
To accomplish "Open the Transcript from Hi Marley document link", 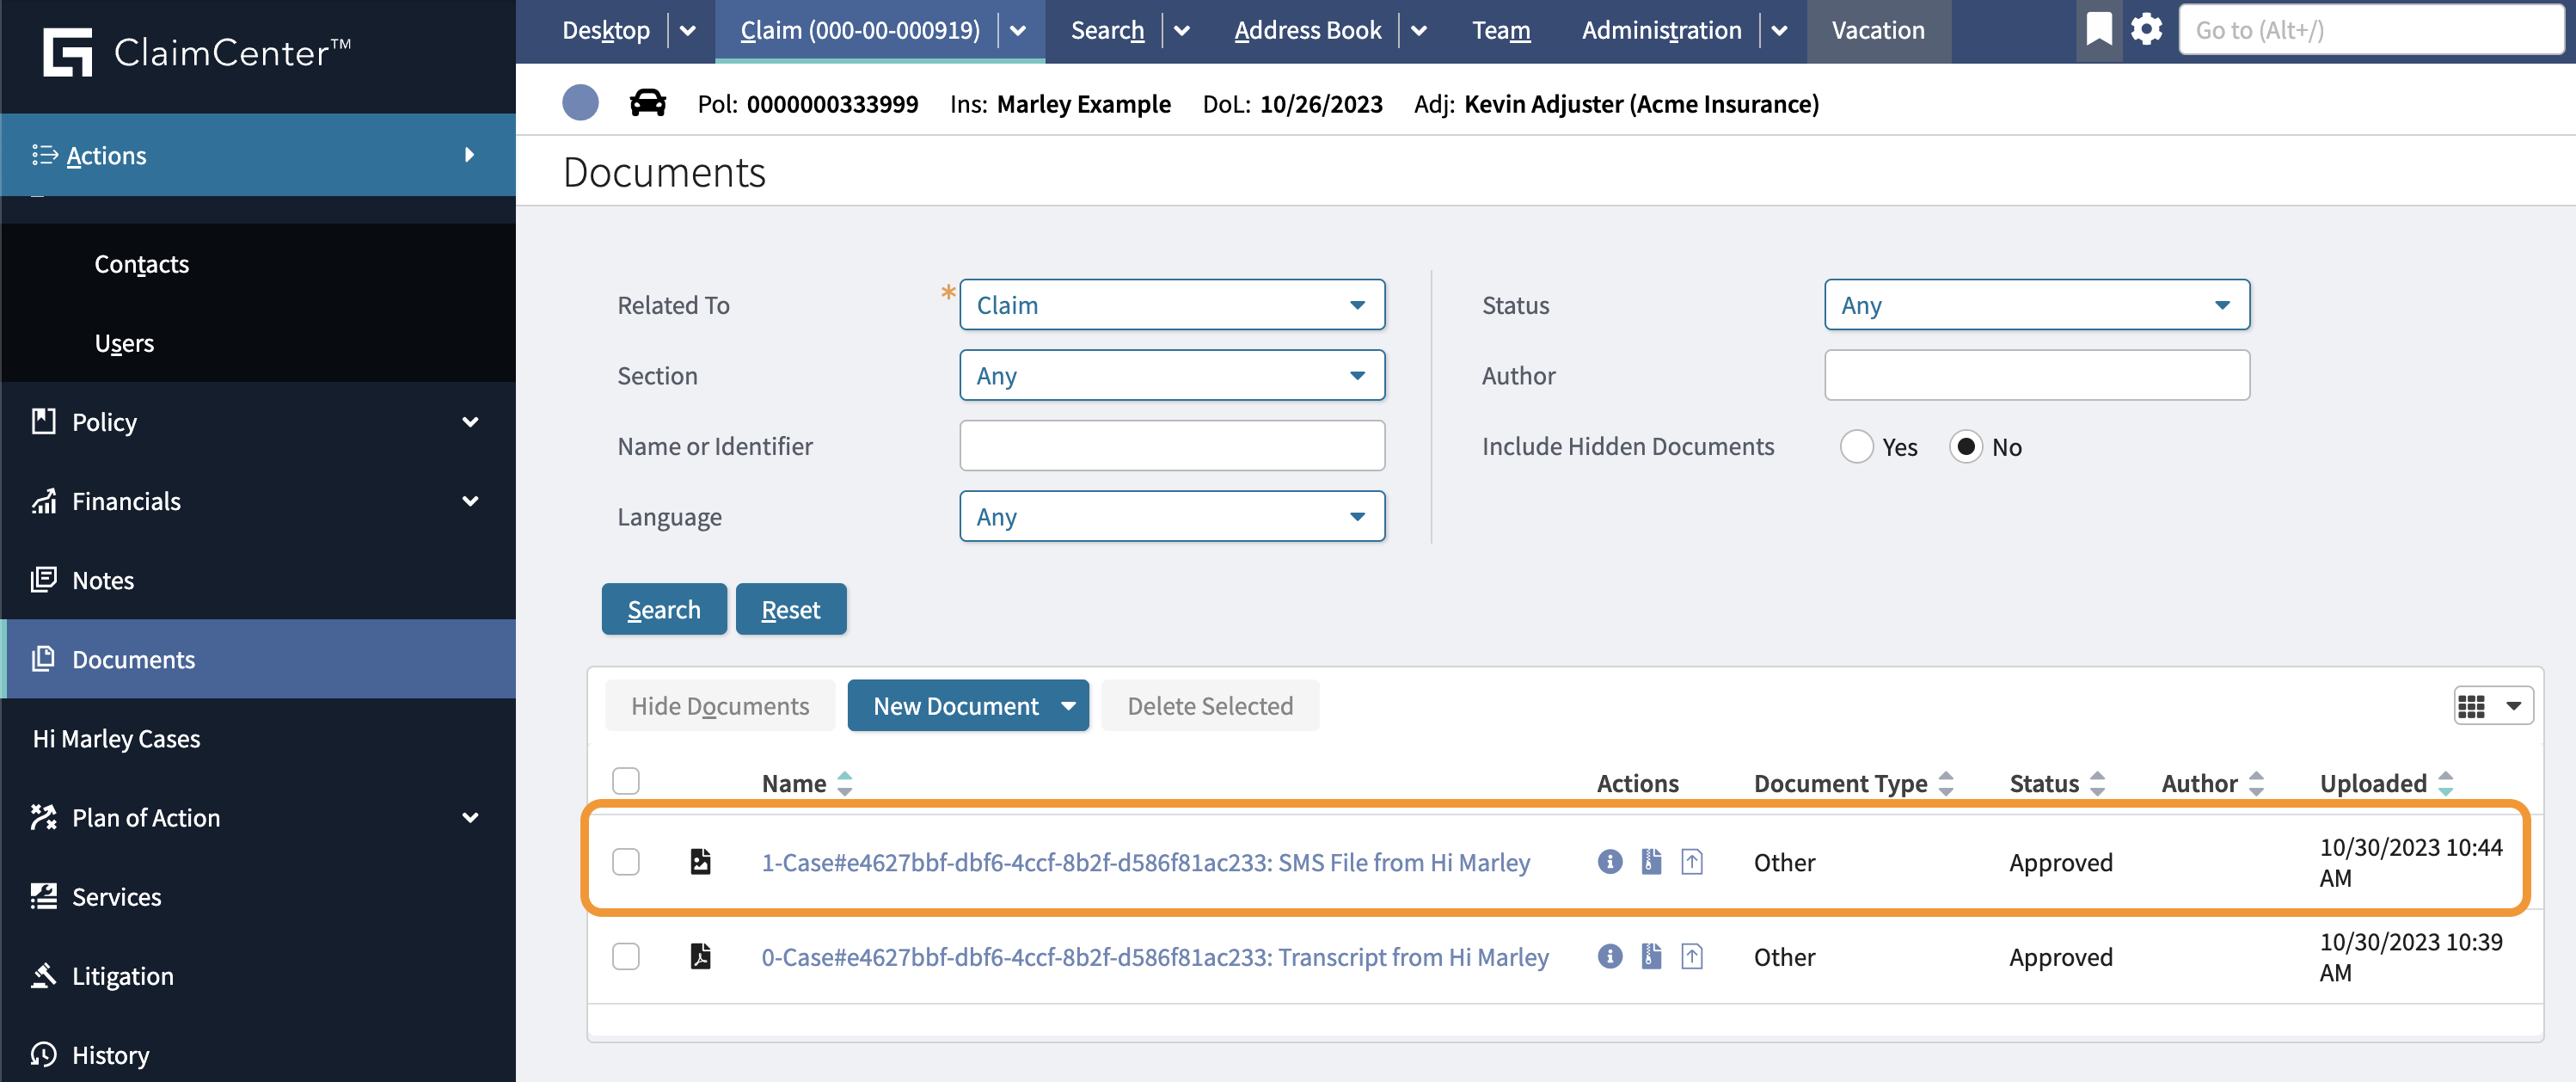I will coord(1154,956).
